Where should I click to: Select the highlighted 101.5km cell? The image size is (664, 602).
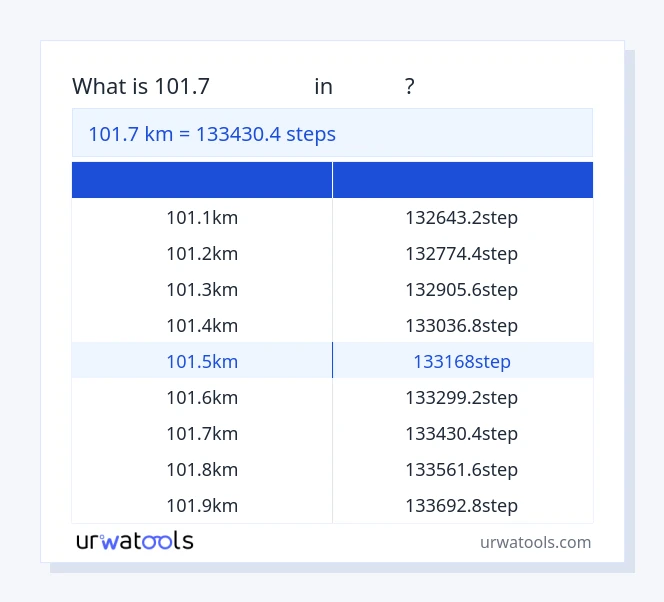point(202,361)
